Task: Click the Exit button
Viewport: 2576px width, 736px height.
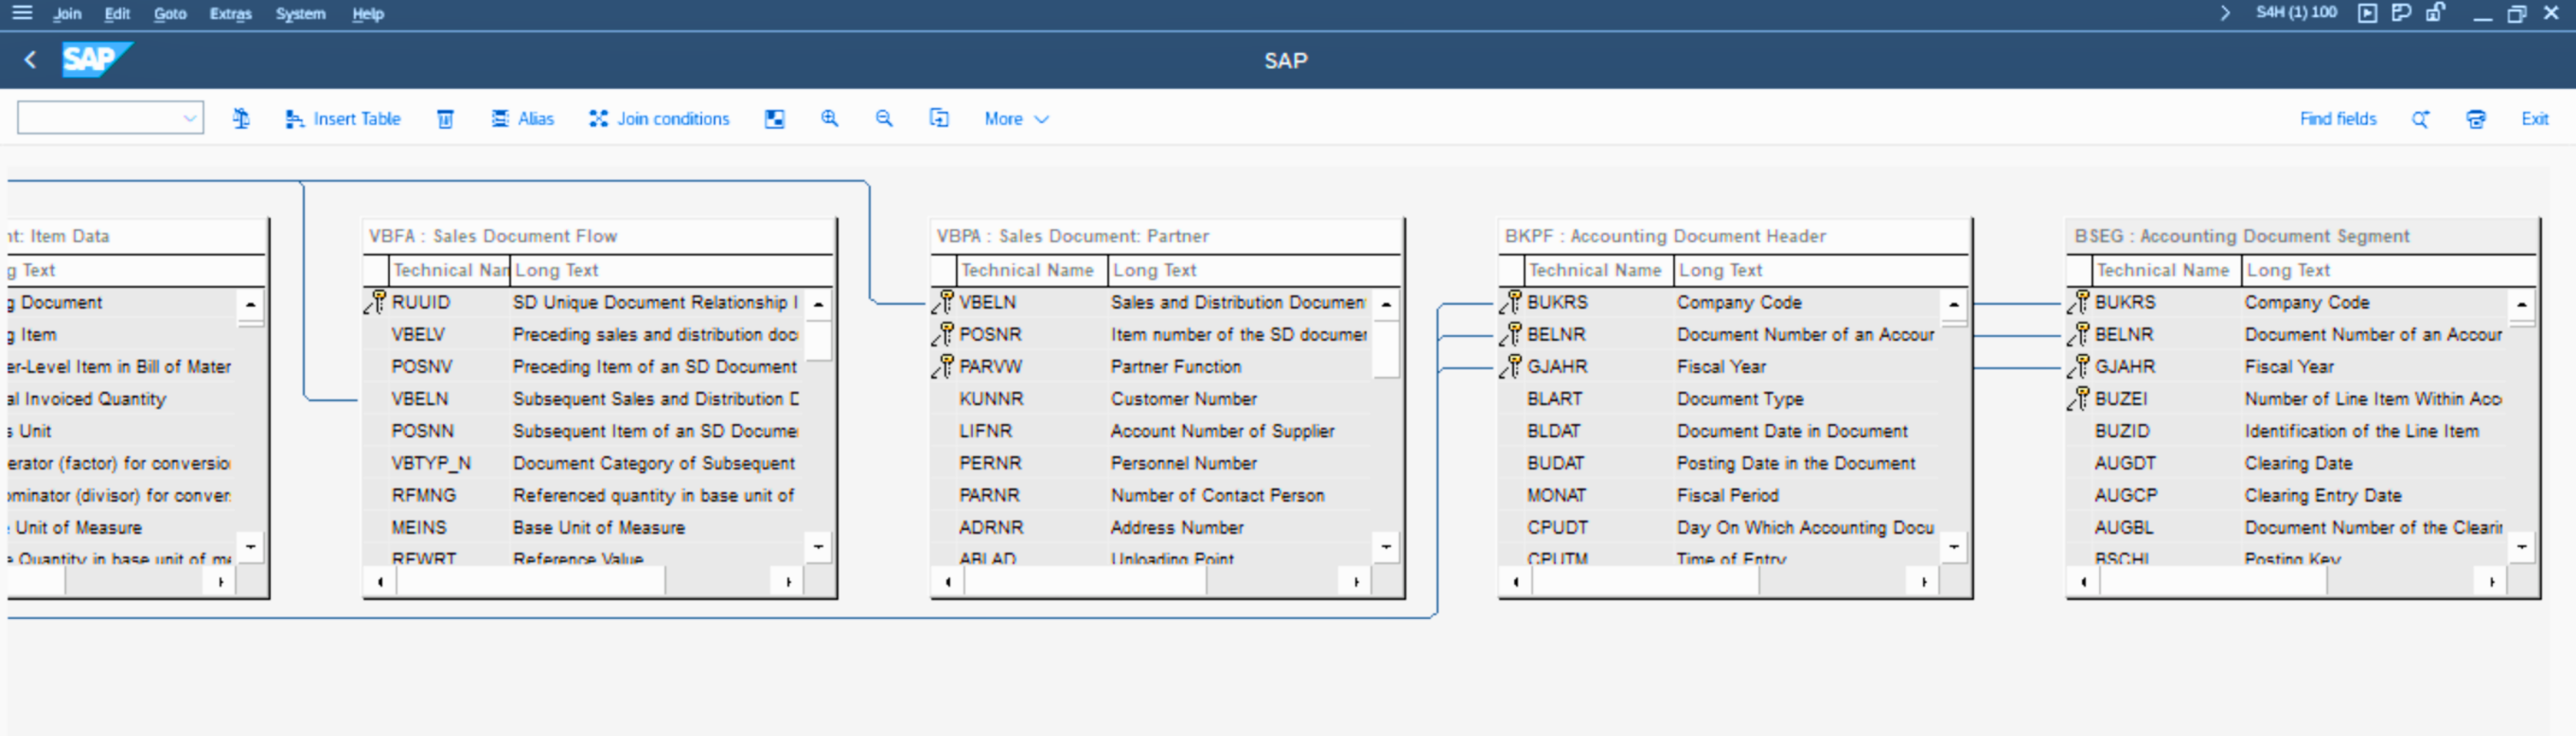Action: pyautogui.click(x=2533, y=119)
